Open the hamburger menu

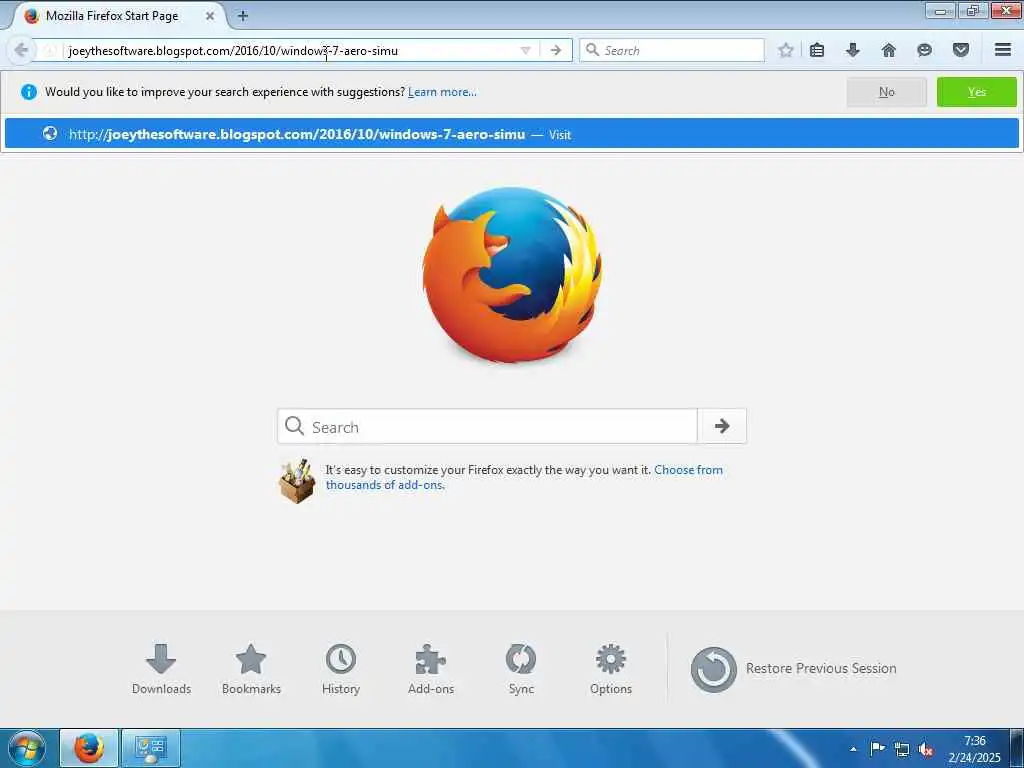pos(1003,50)
